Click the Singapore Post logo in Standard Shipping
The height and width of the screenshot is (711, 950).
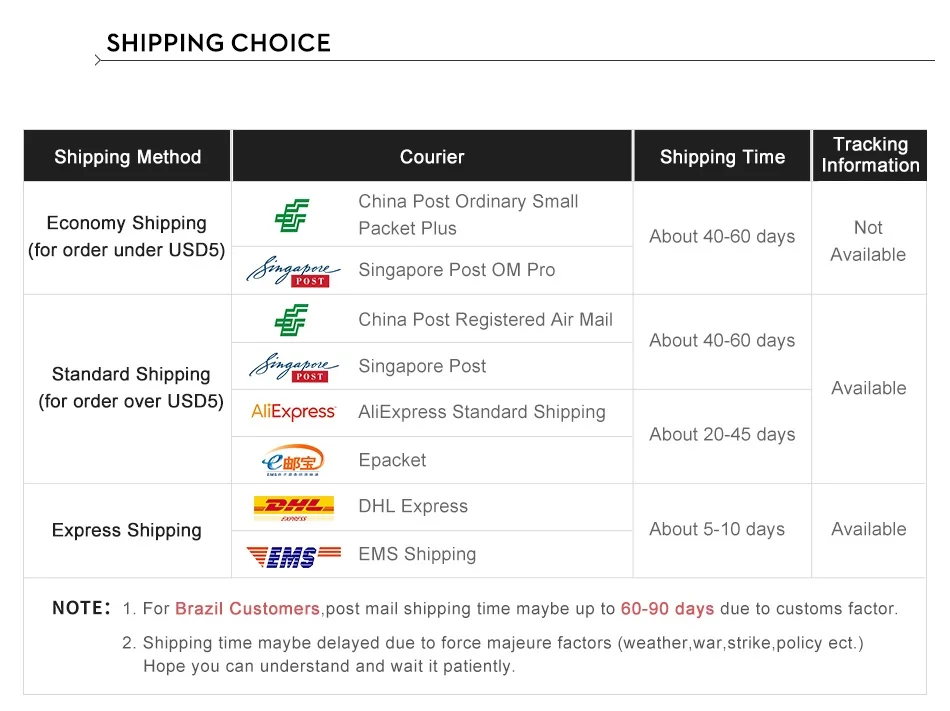coord(294,367)
